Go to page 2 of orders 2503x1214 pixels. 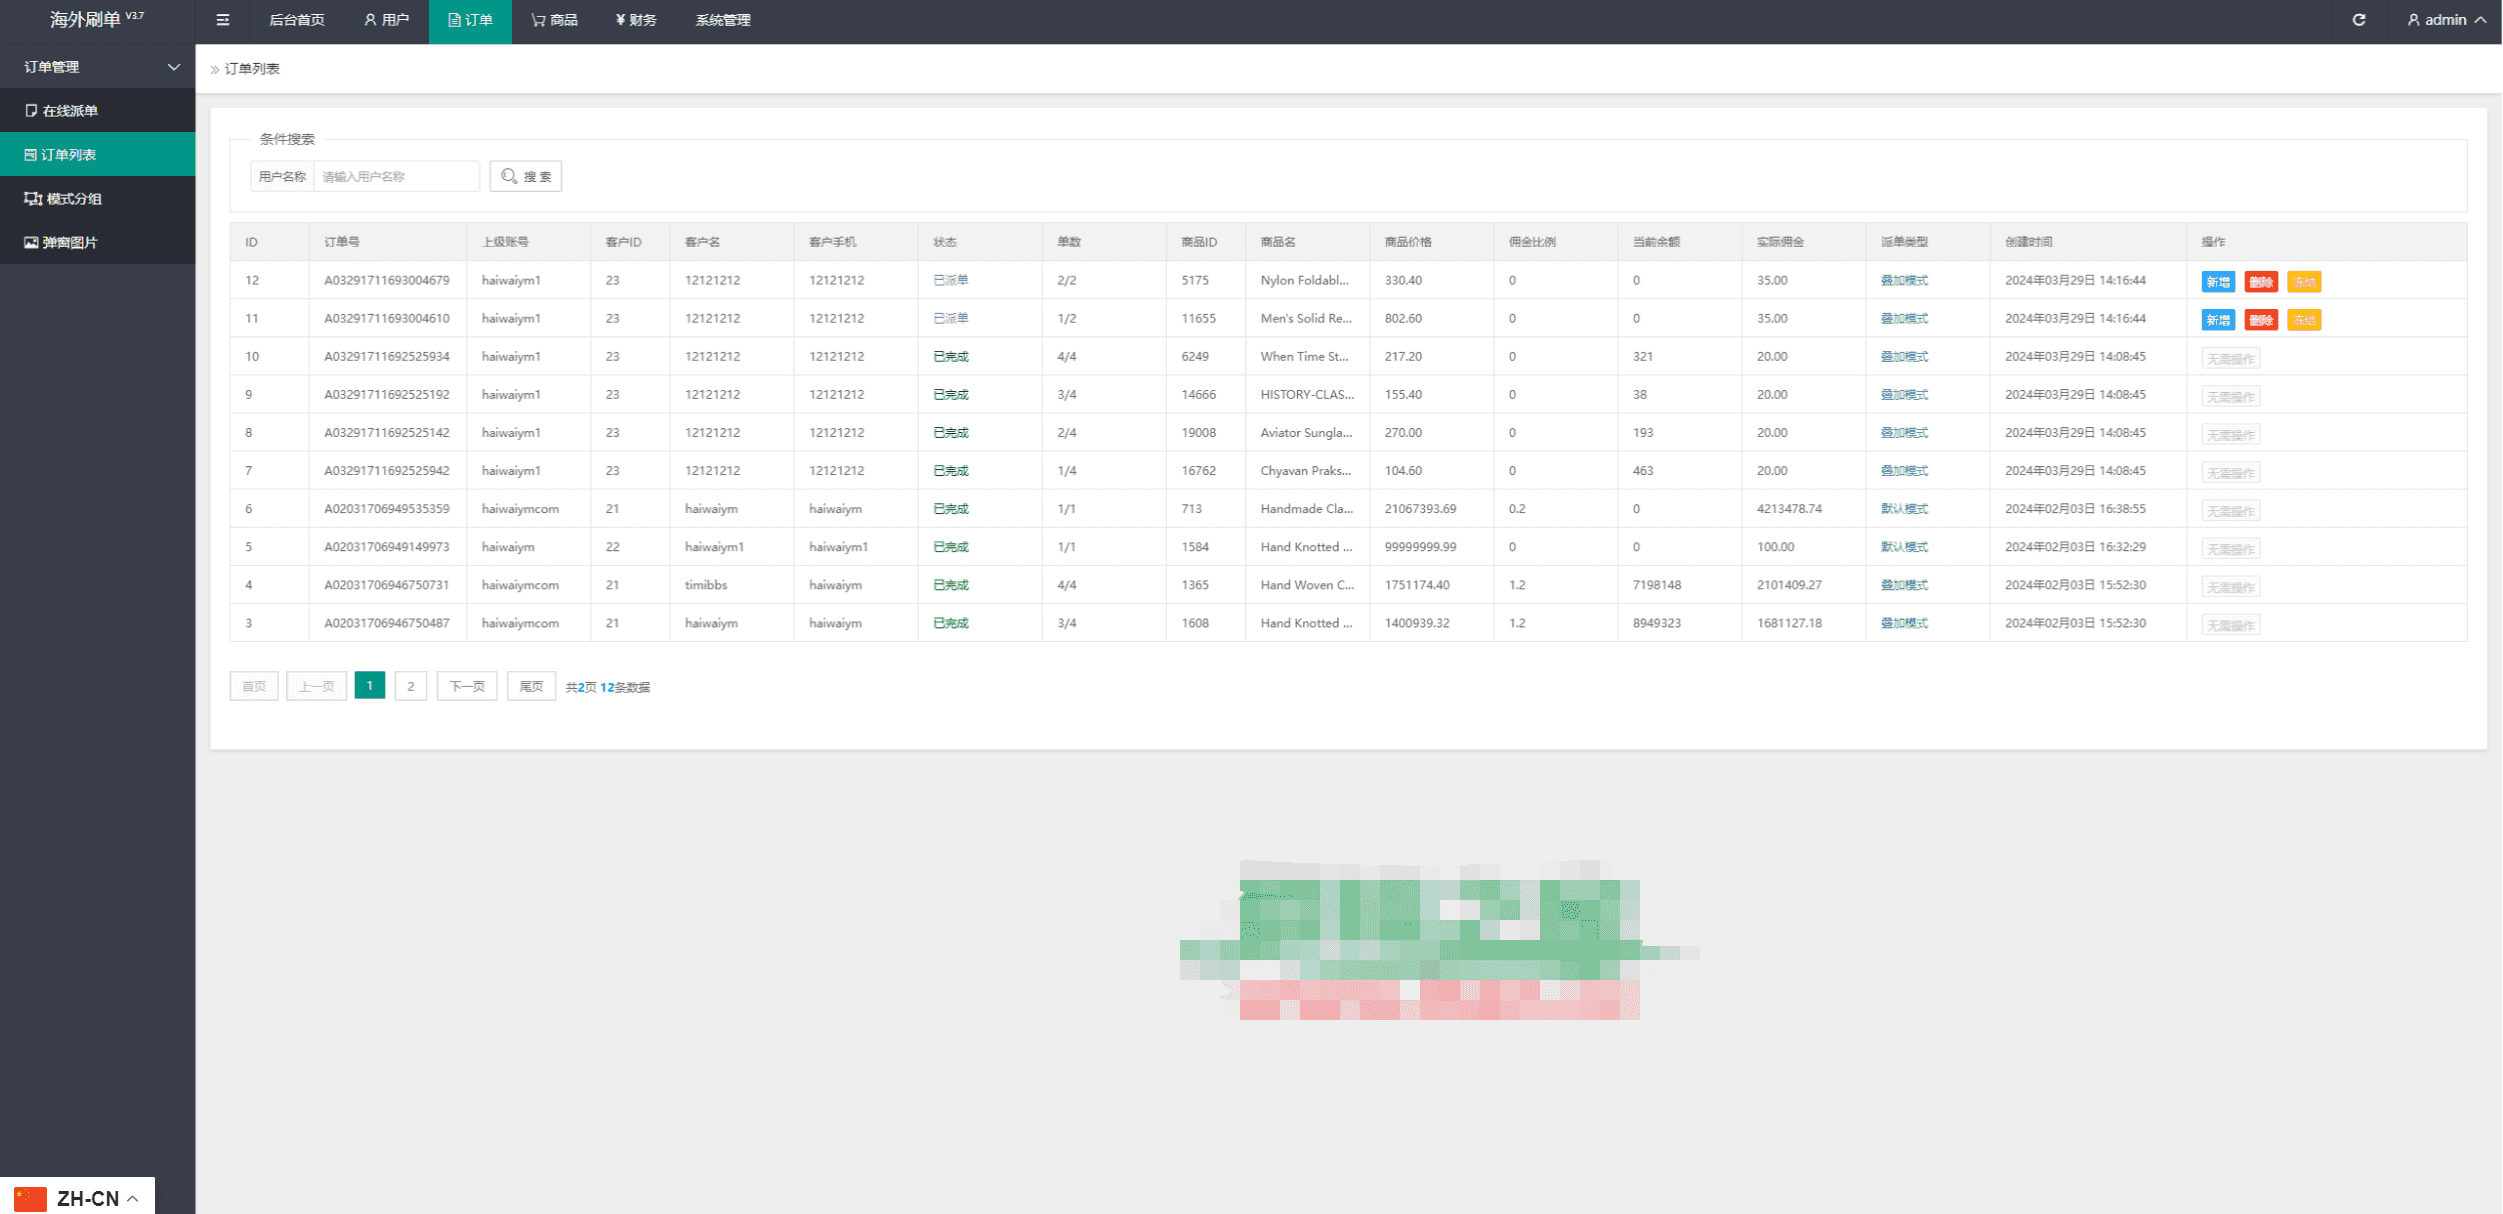tap(410, 687)
